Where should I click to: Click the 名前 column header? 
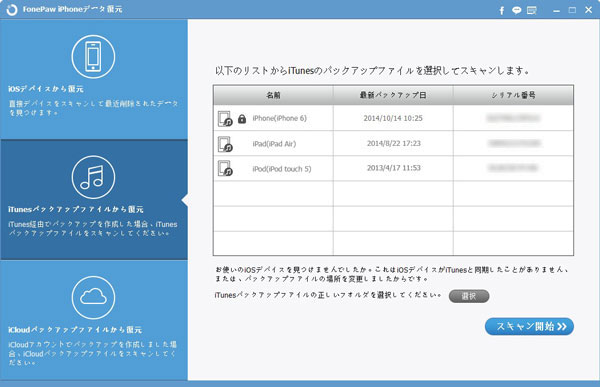[x=273, y=95]
